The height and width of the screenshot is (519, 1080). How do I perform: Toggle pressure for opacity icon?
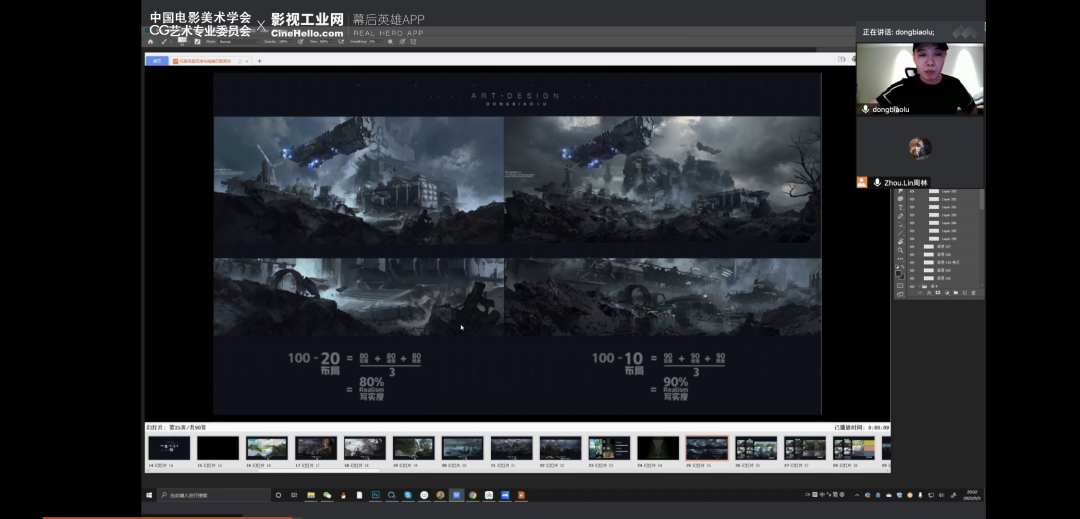click(300, 41)
